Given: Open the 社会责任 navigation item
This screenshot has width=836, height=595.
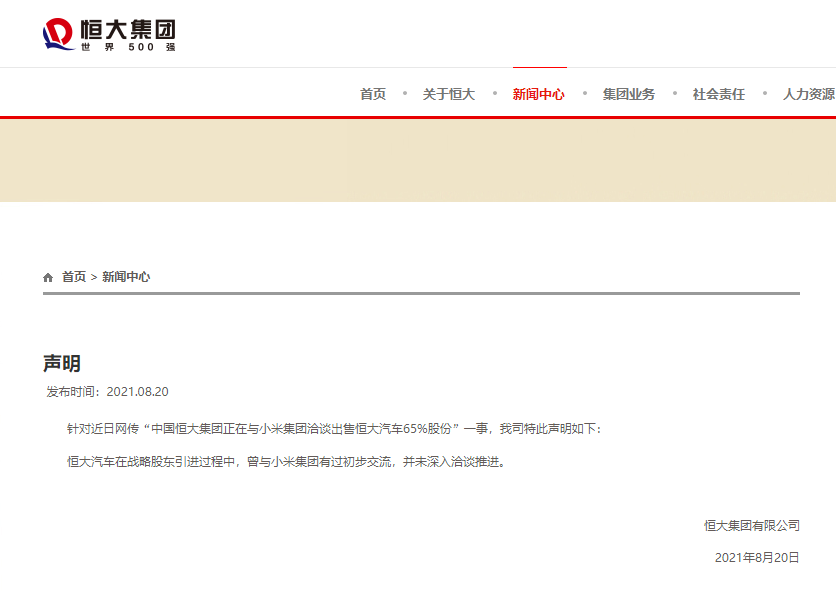Looking at the screenshot, I should (719, 94).
